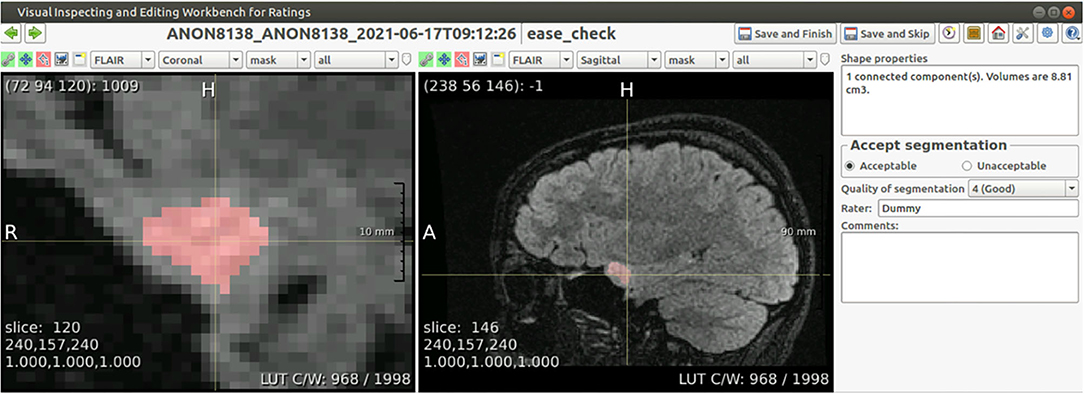Click 'slice: 120' text in Coronal viewer

[x=43, y=327]
